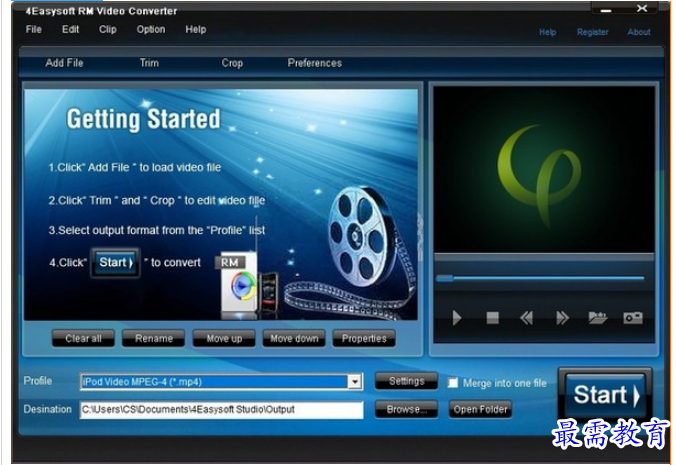Click the Move down button
This screenshot has height=465, width=676.
[294, 338]
